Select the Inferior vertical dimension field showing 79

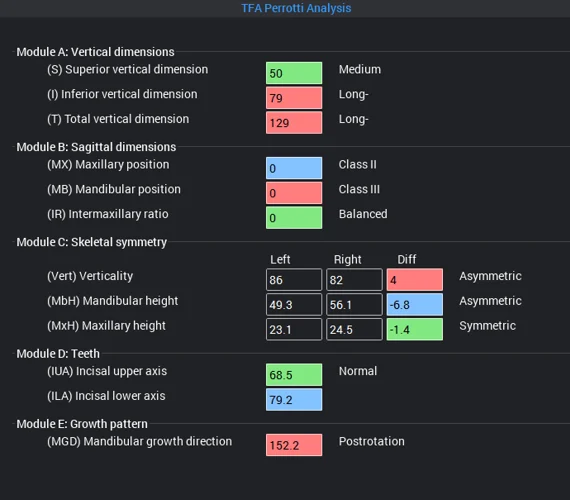[x=294, y=98]
